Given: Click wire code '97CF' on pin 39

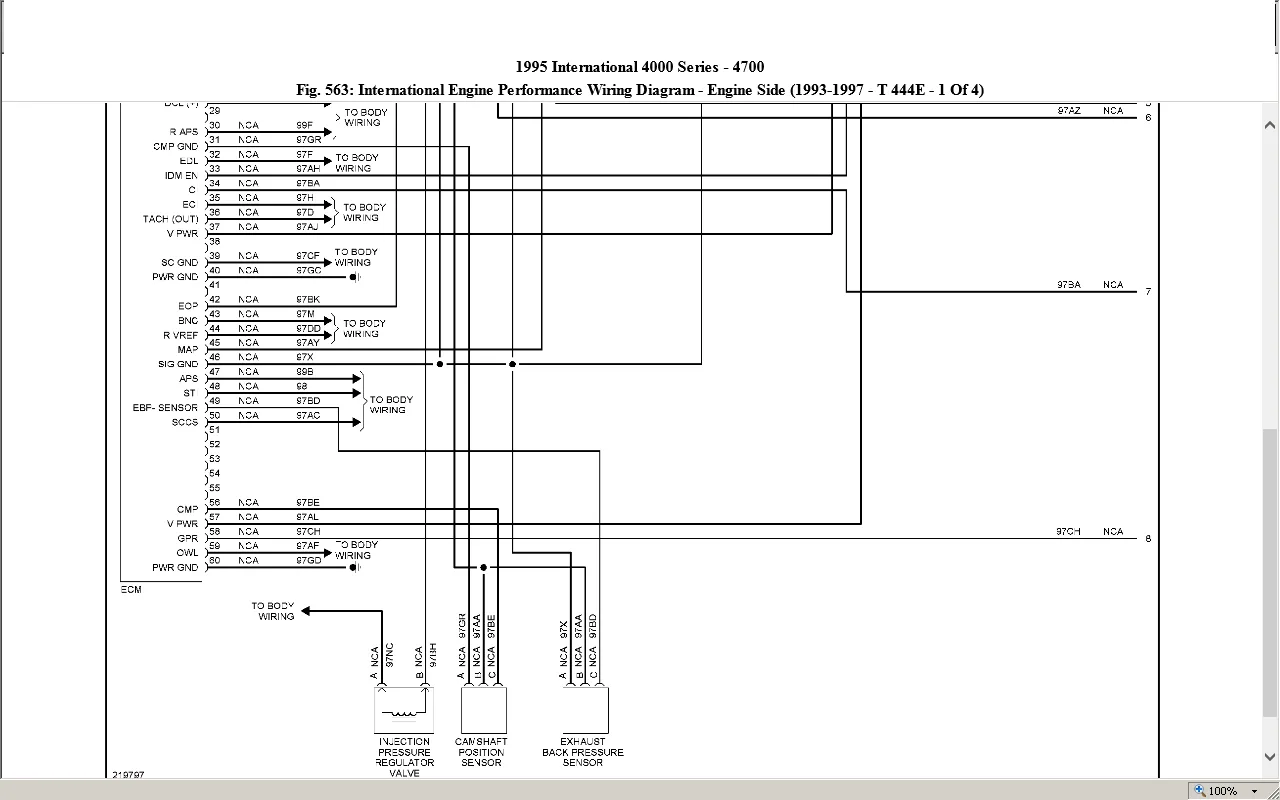Looking at the screenshot, I should pos(308,256).
